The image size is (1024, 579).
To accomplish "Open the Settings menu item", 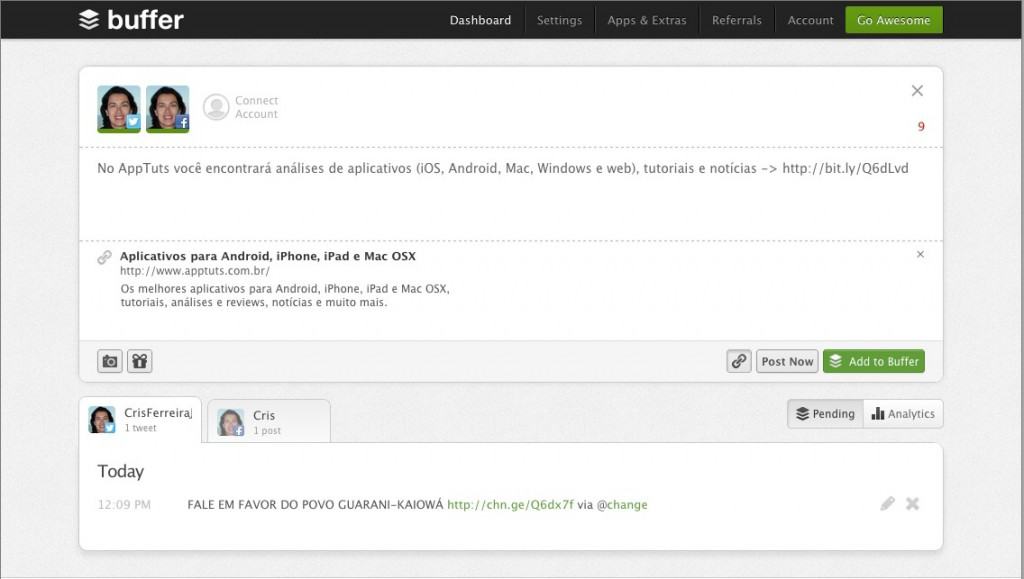I will click(559, 20).
